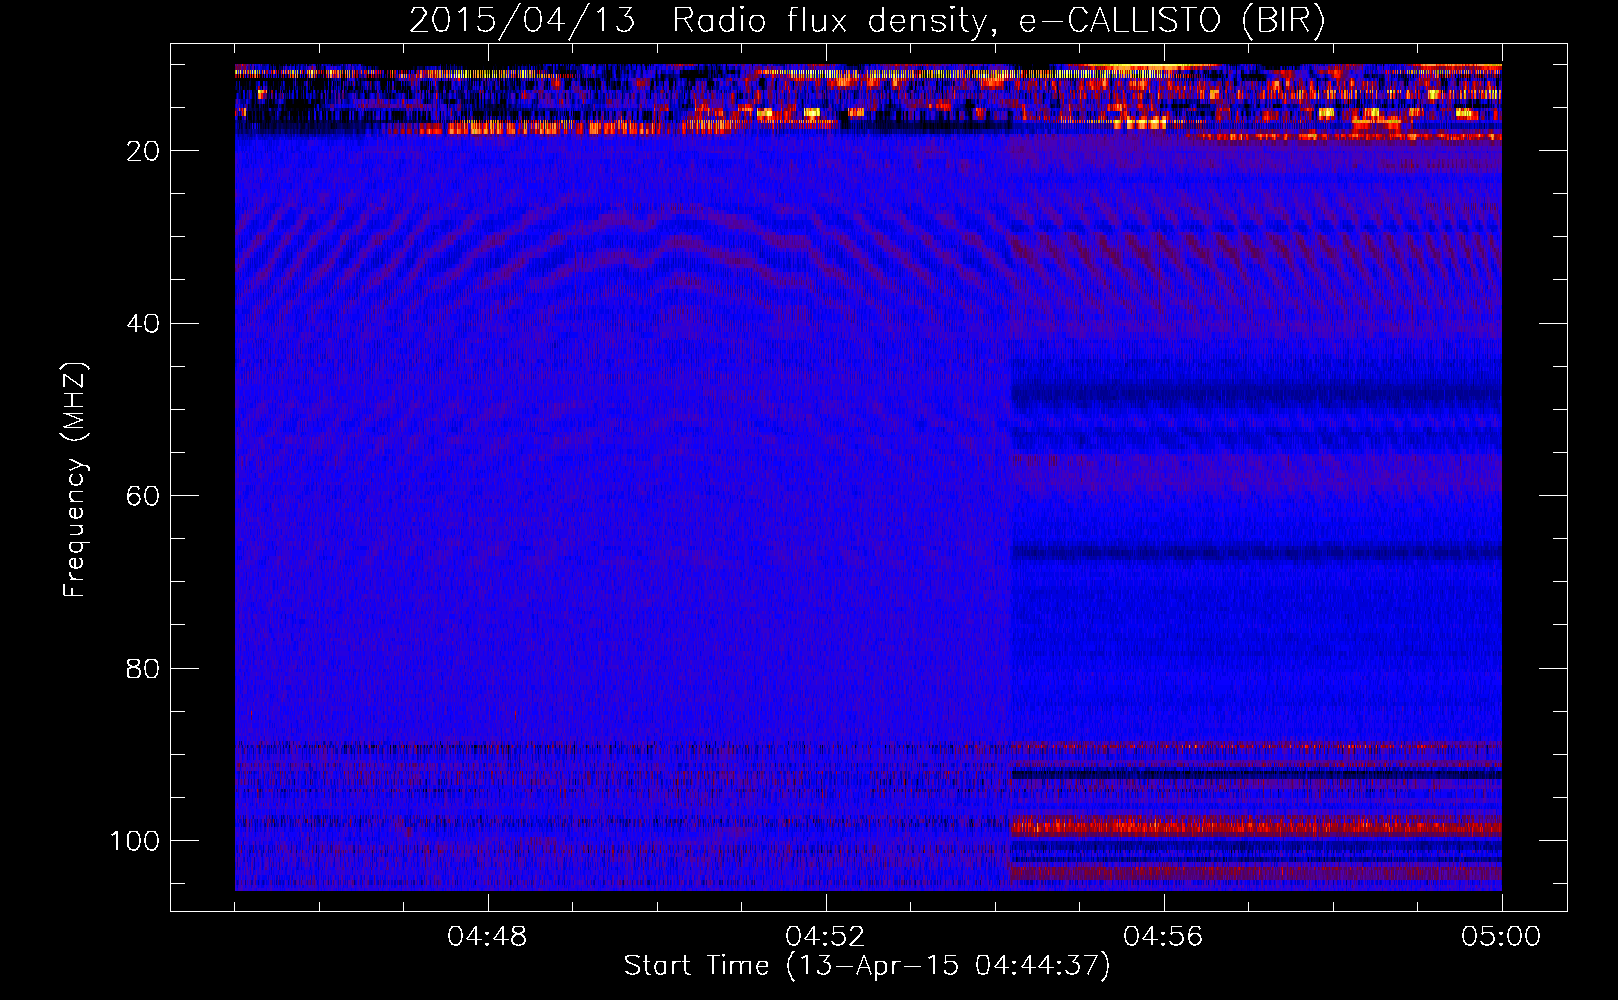
Task: Select the 80 MHz frequency tick label
Action: click(x=144, y=669)
